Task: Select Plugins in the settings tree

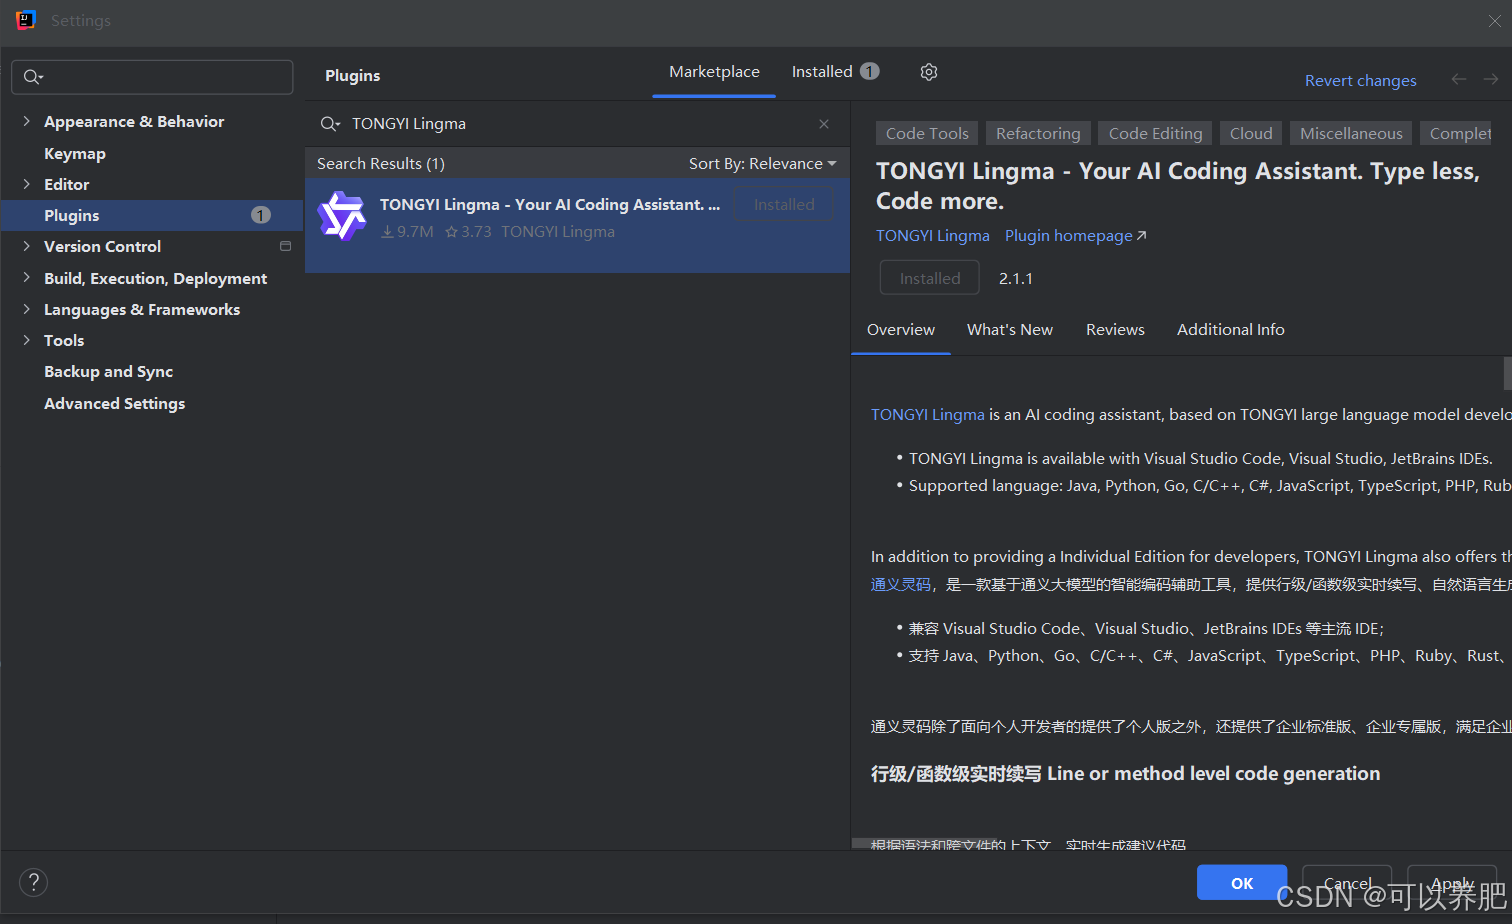Action: pyautogui.click(x=152, y=215)
